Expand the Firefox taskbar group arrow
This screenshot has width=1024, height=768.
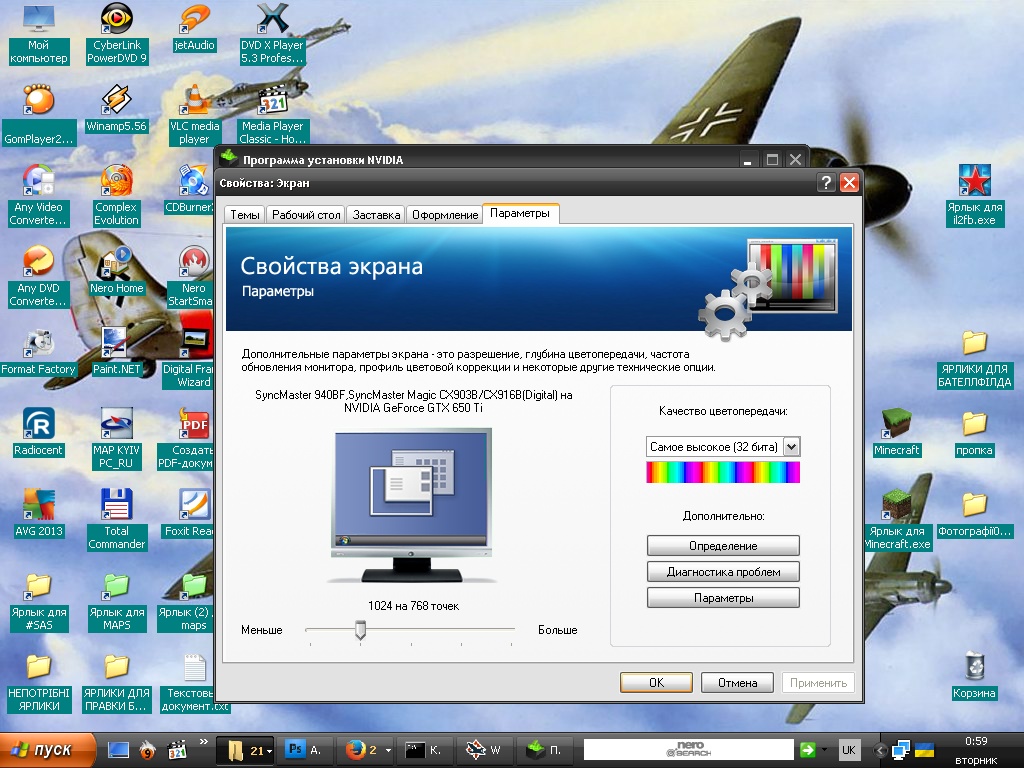pyautogui.click(x=388, y=750)
